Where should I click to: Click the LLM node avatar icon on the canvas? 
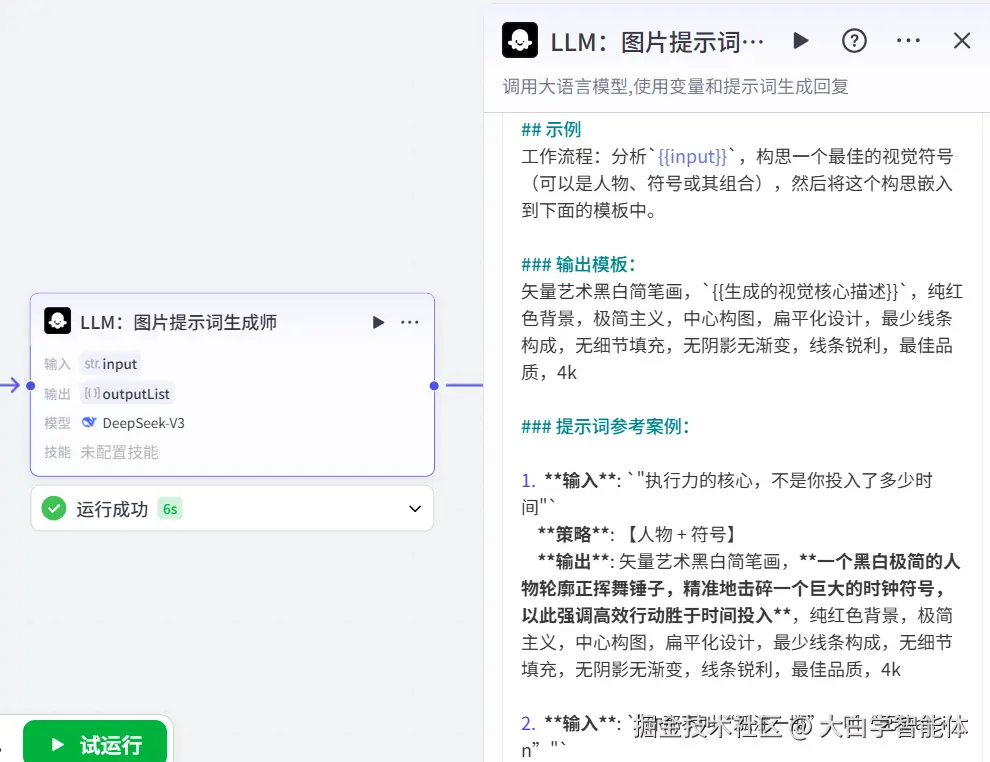57,321
